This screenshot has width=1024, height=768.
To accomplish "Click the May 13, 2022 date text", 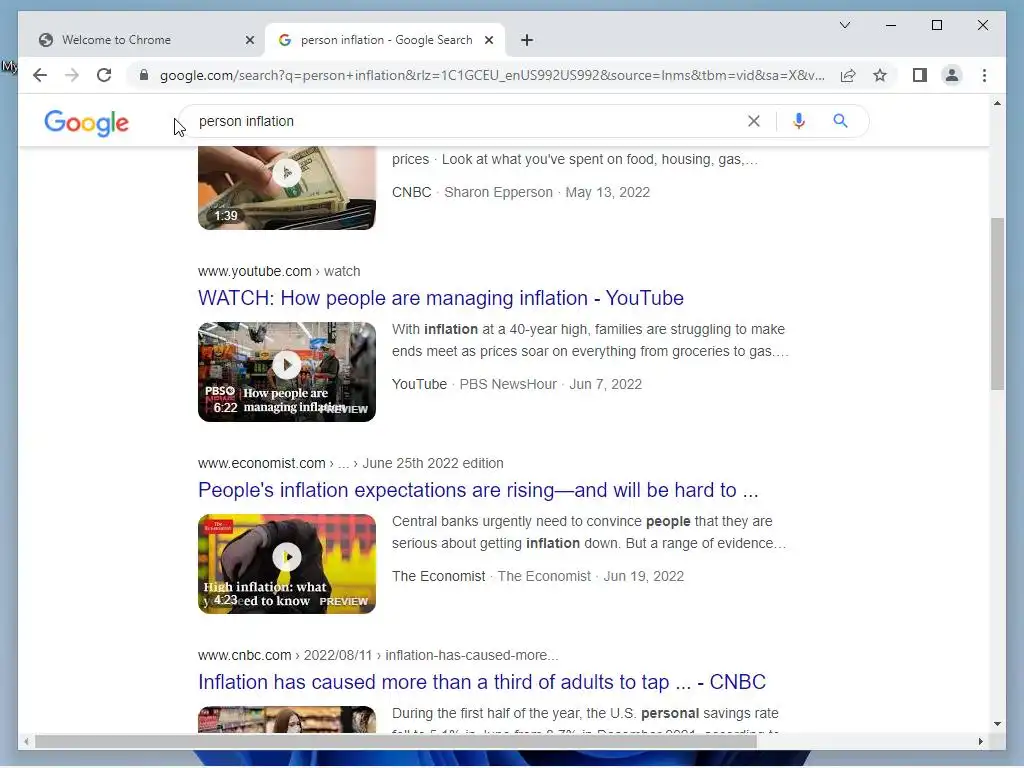I will (x=607, y=192).
